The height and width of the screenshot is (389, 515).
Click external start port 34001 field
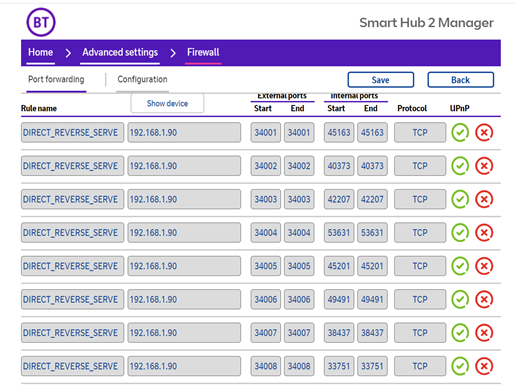(x=266, y=132)
